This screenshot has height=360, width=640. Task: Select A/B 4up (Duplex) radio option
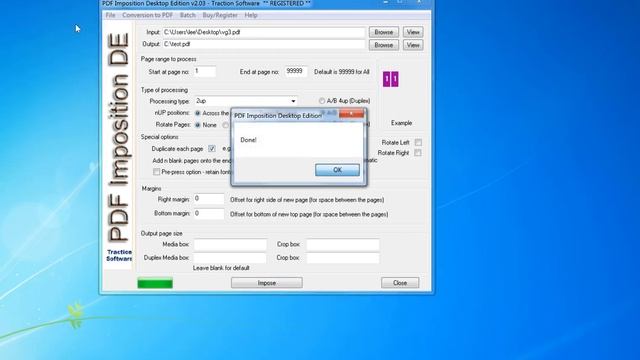click(322, 100)
